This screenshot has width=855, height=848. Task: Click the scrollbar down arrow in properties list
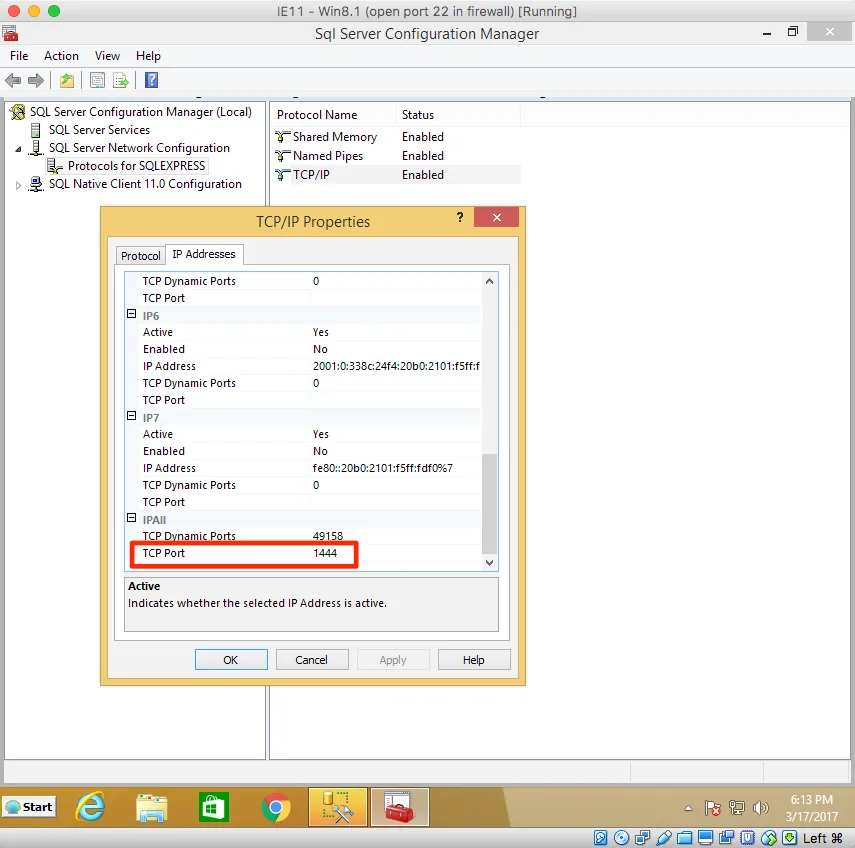click(490, 563)
